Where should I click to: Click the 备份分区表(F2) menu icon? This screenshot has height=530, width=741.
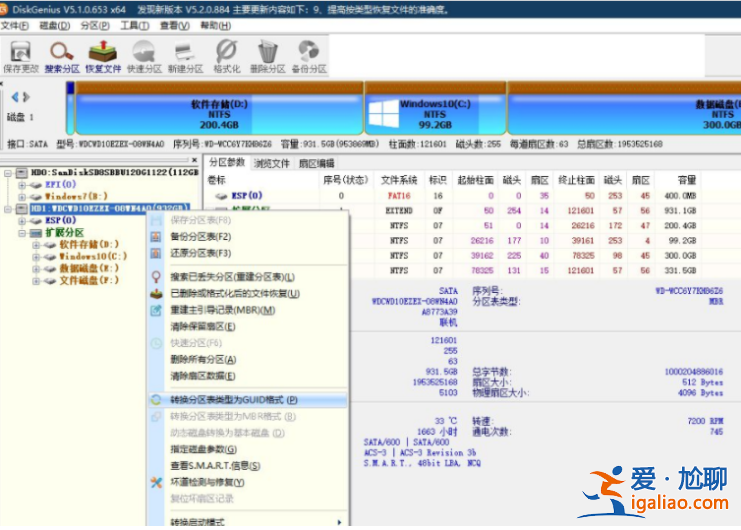156,237
